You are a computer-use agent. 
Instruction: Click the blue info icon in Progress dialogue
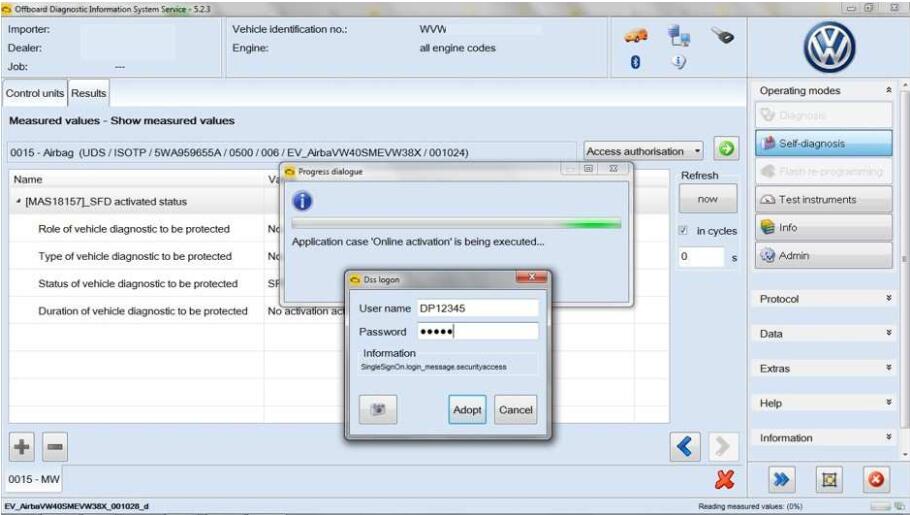click(302, 201)
